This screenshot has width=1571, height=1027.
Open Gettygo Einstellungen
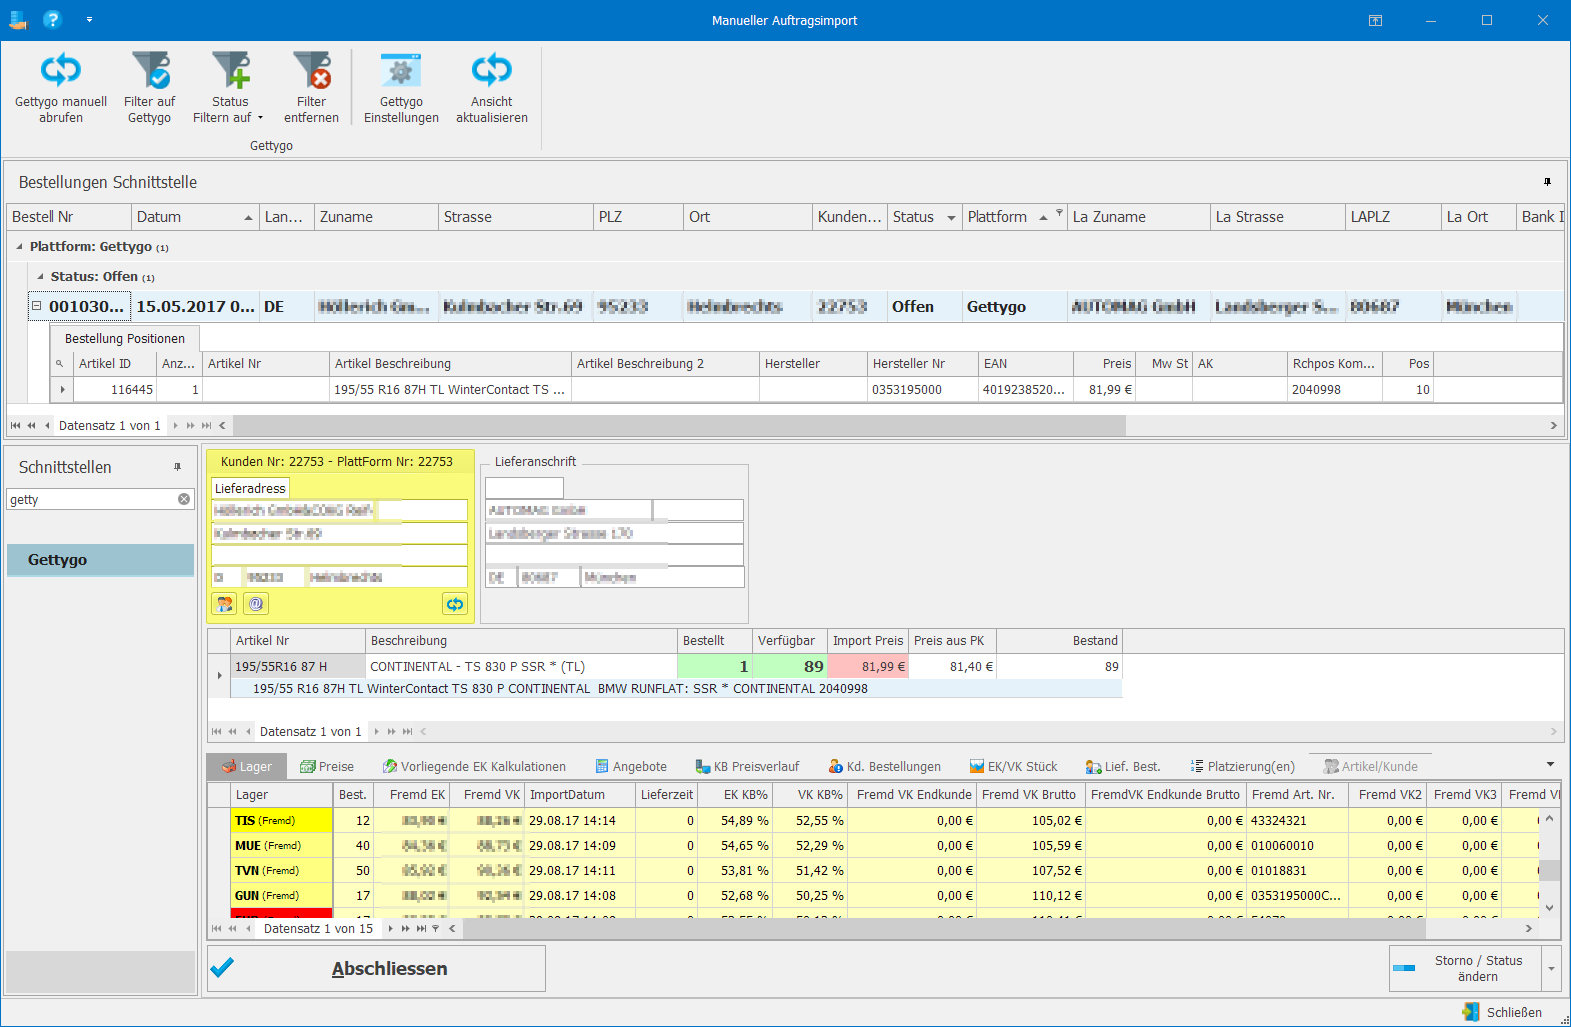[401, 88]
